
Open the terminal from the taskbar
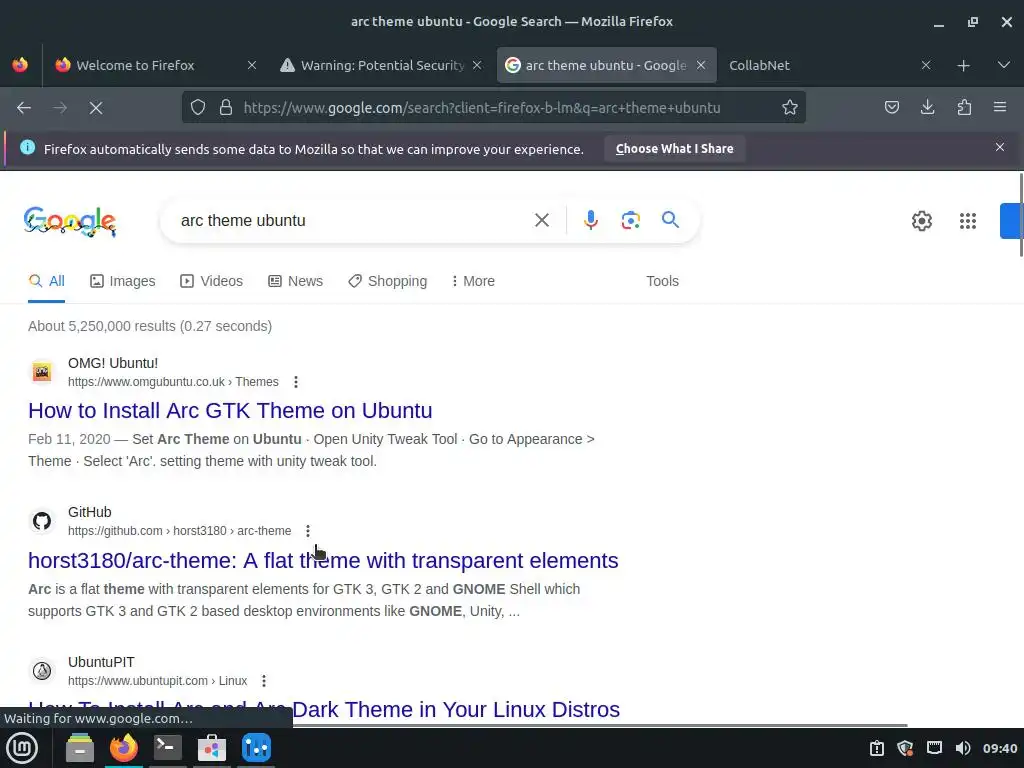167,747
